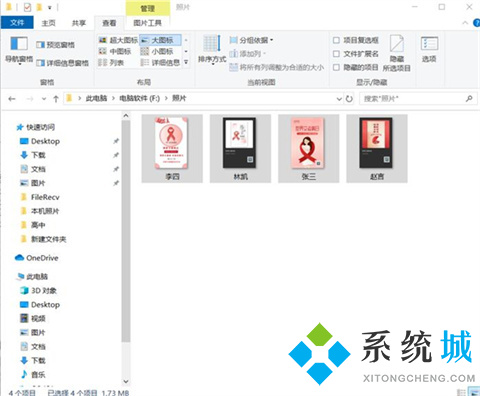This screenshot has height=396, width=480.
Task: Choose 中图标 layout
Action: tap(115, 51)
